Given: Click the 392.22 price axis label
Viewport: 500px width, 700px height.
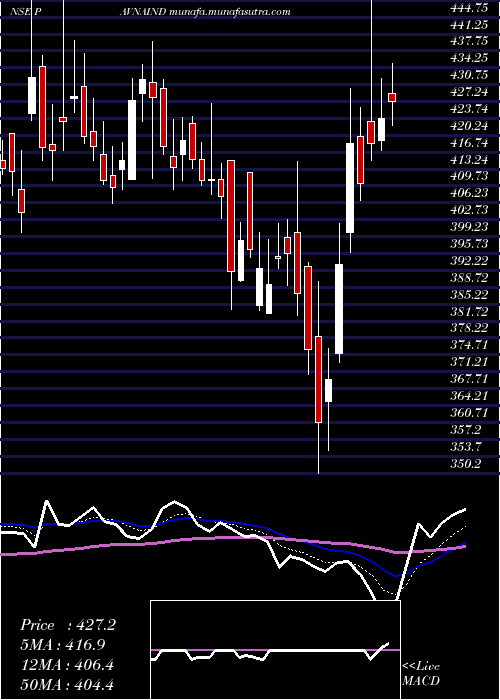Looking at the screenshot, I should point(470,261).
